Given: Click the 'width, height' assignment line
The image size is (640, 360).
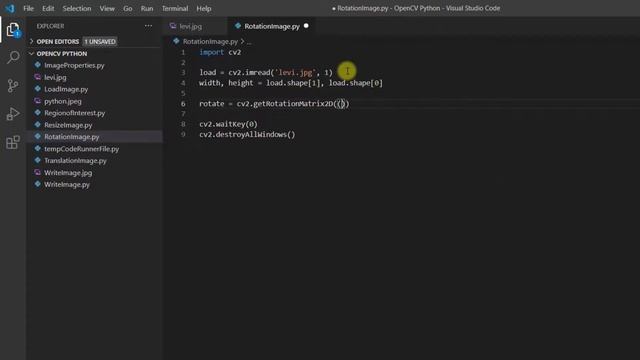Looking at the screenshot, I should click(291, 83).
